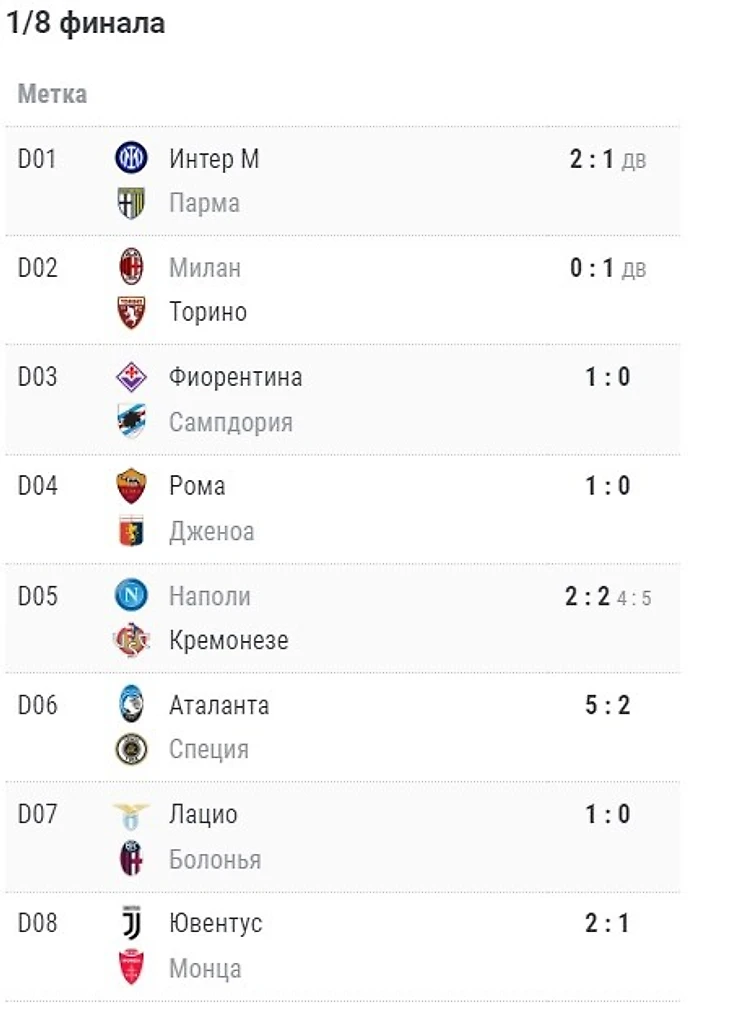Select the Roma wolf crest
The width and height of the screenshot is (730, 1024).
coord(131,486)
